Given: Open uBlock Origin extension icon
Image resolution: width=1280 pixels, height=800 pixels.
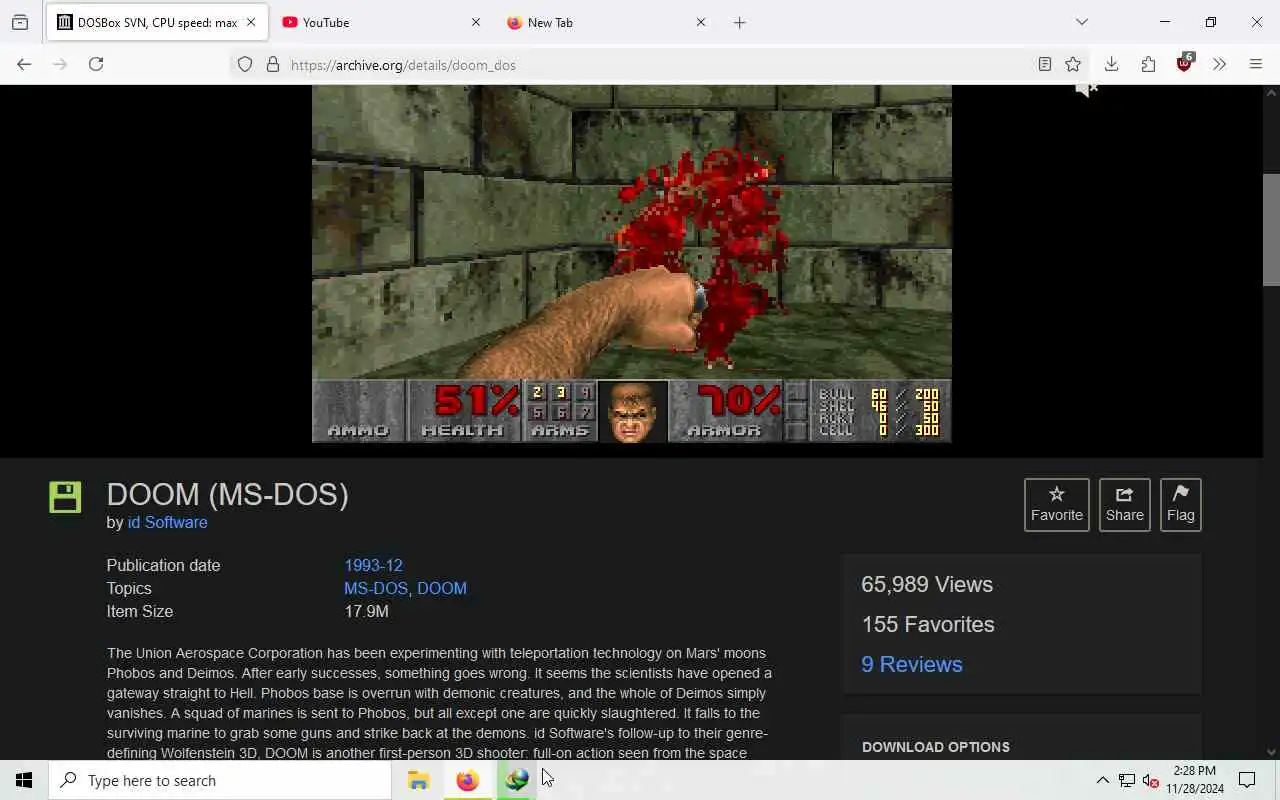Looking at the screenshot, I should (x=1185, y=64).
